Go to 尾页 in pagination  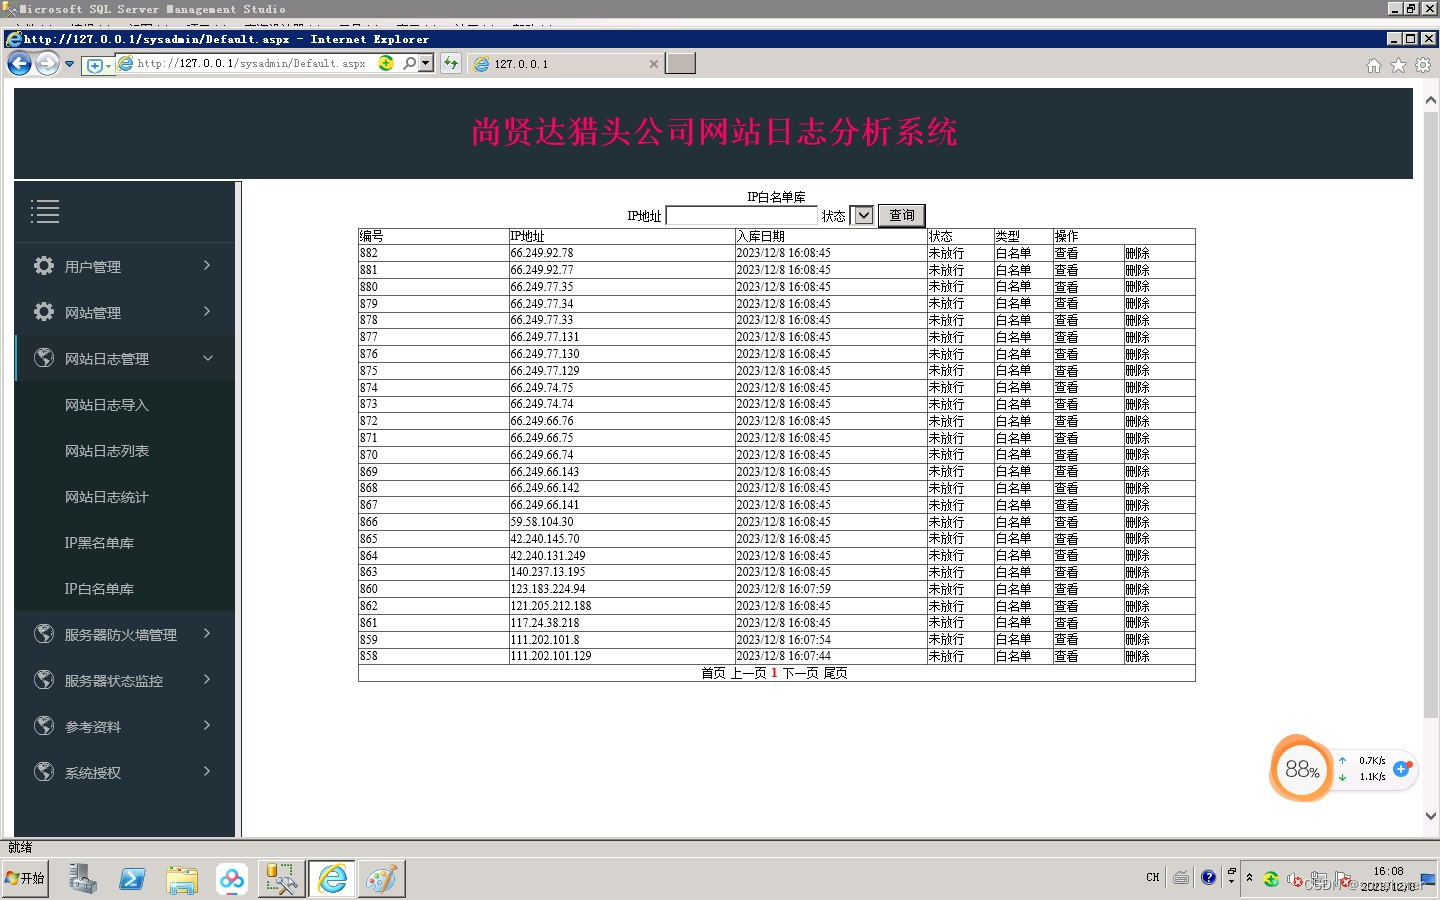(x=835, y=673)
